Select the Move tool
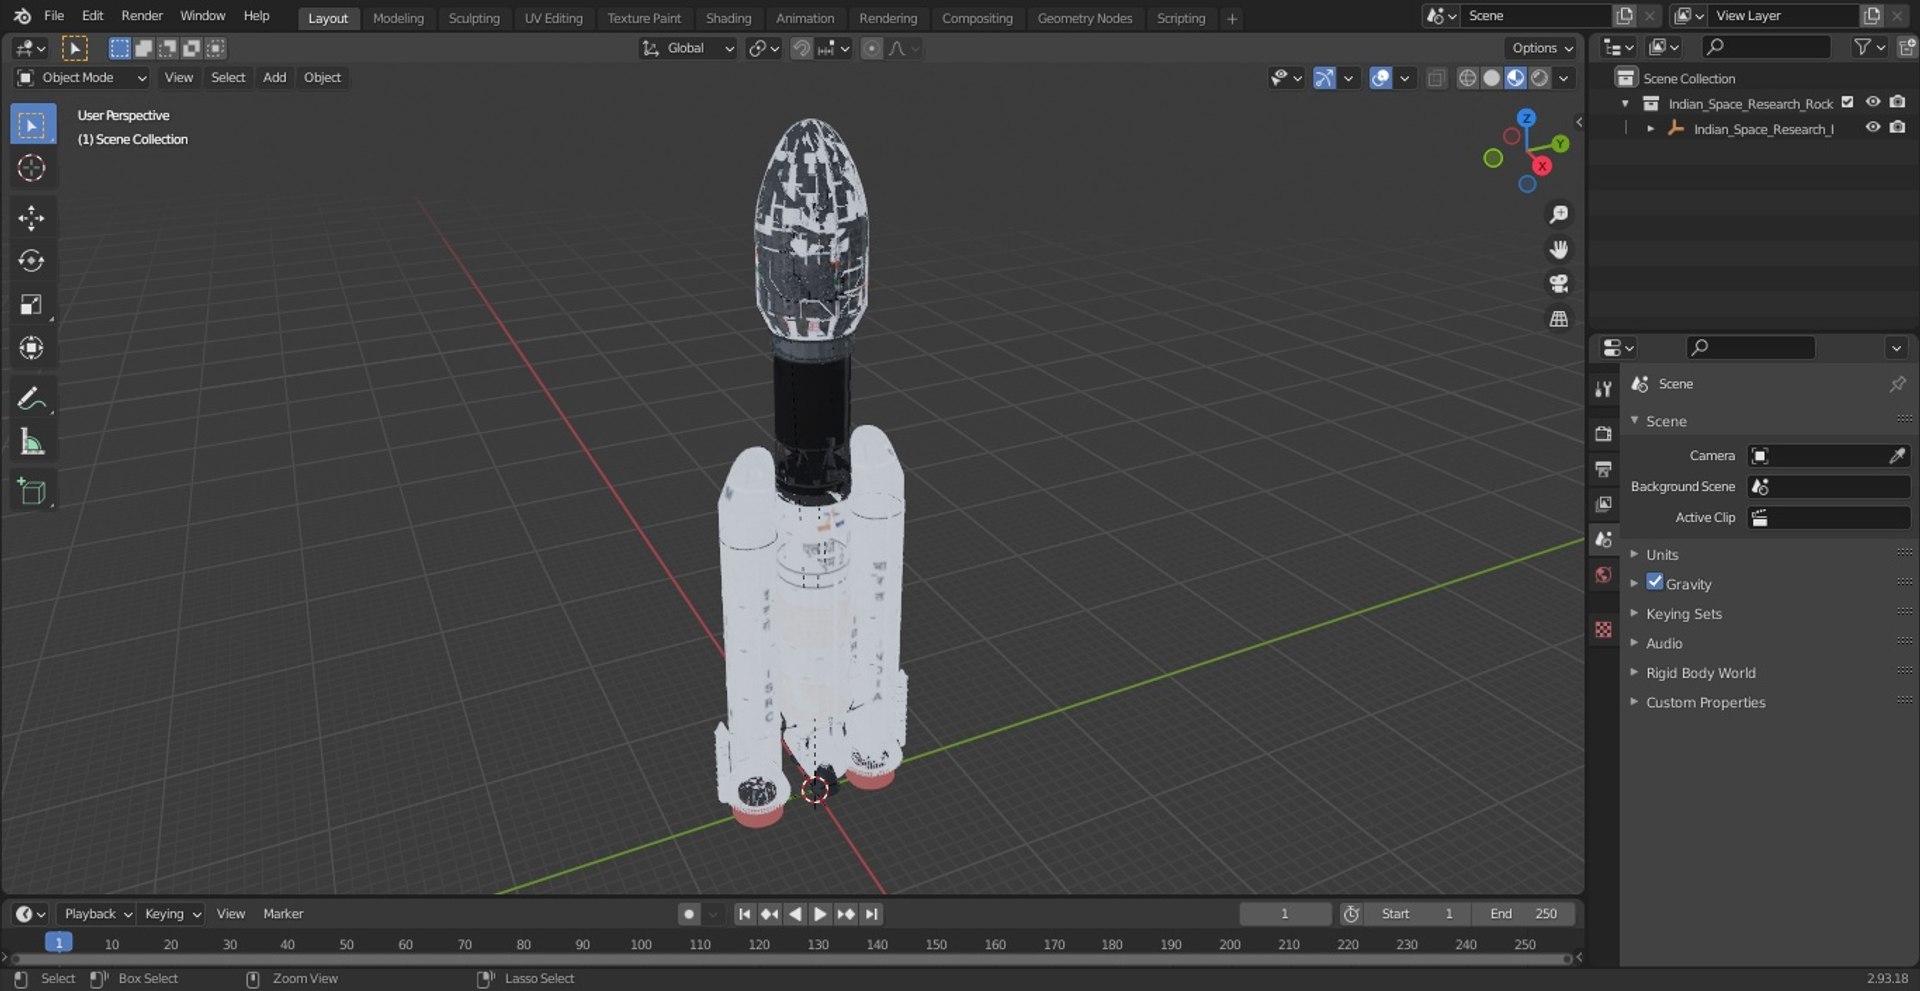Image resolution: width=1920 pixels, height=991 pixels. point(32,218)
